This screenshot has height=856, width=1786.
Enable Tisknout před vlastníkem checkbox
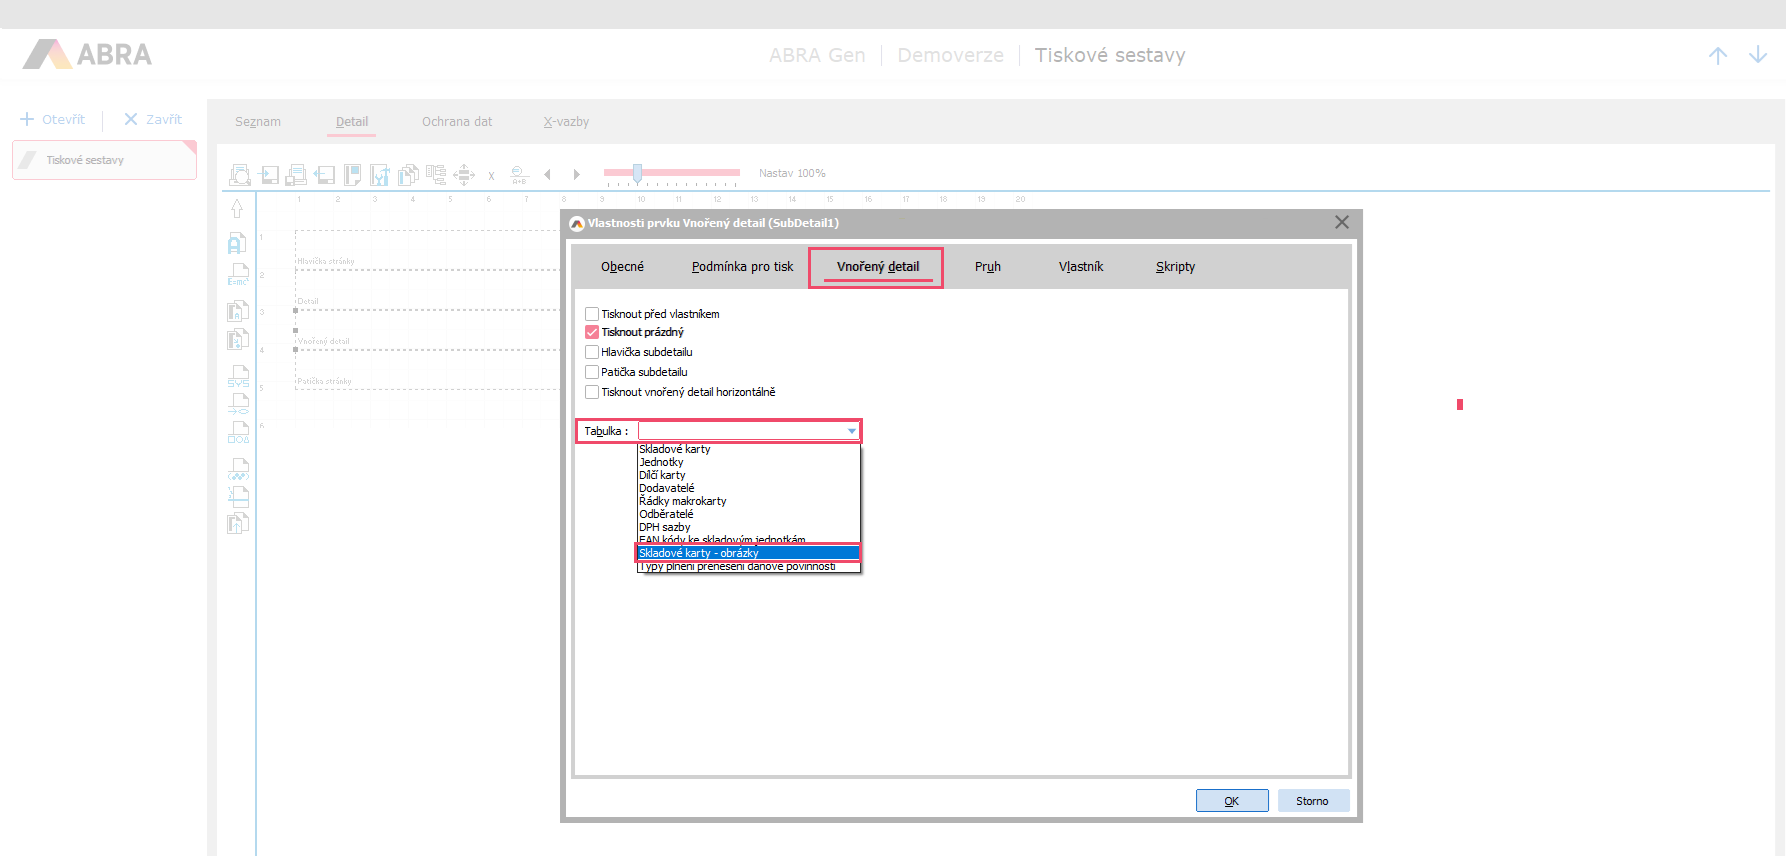pyautogui.click(x=592, y=314)
